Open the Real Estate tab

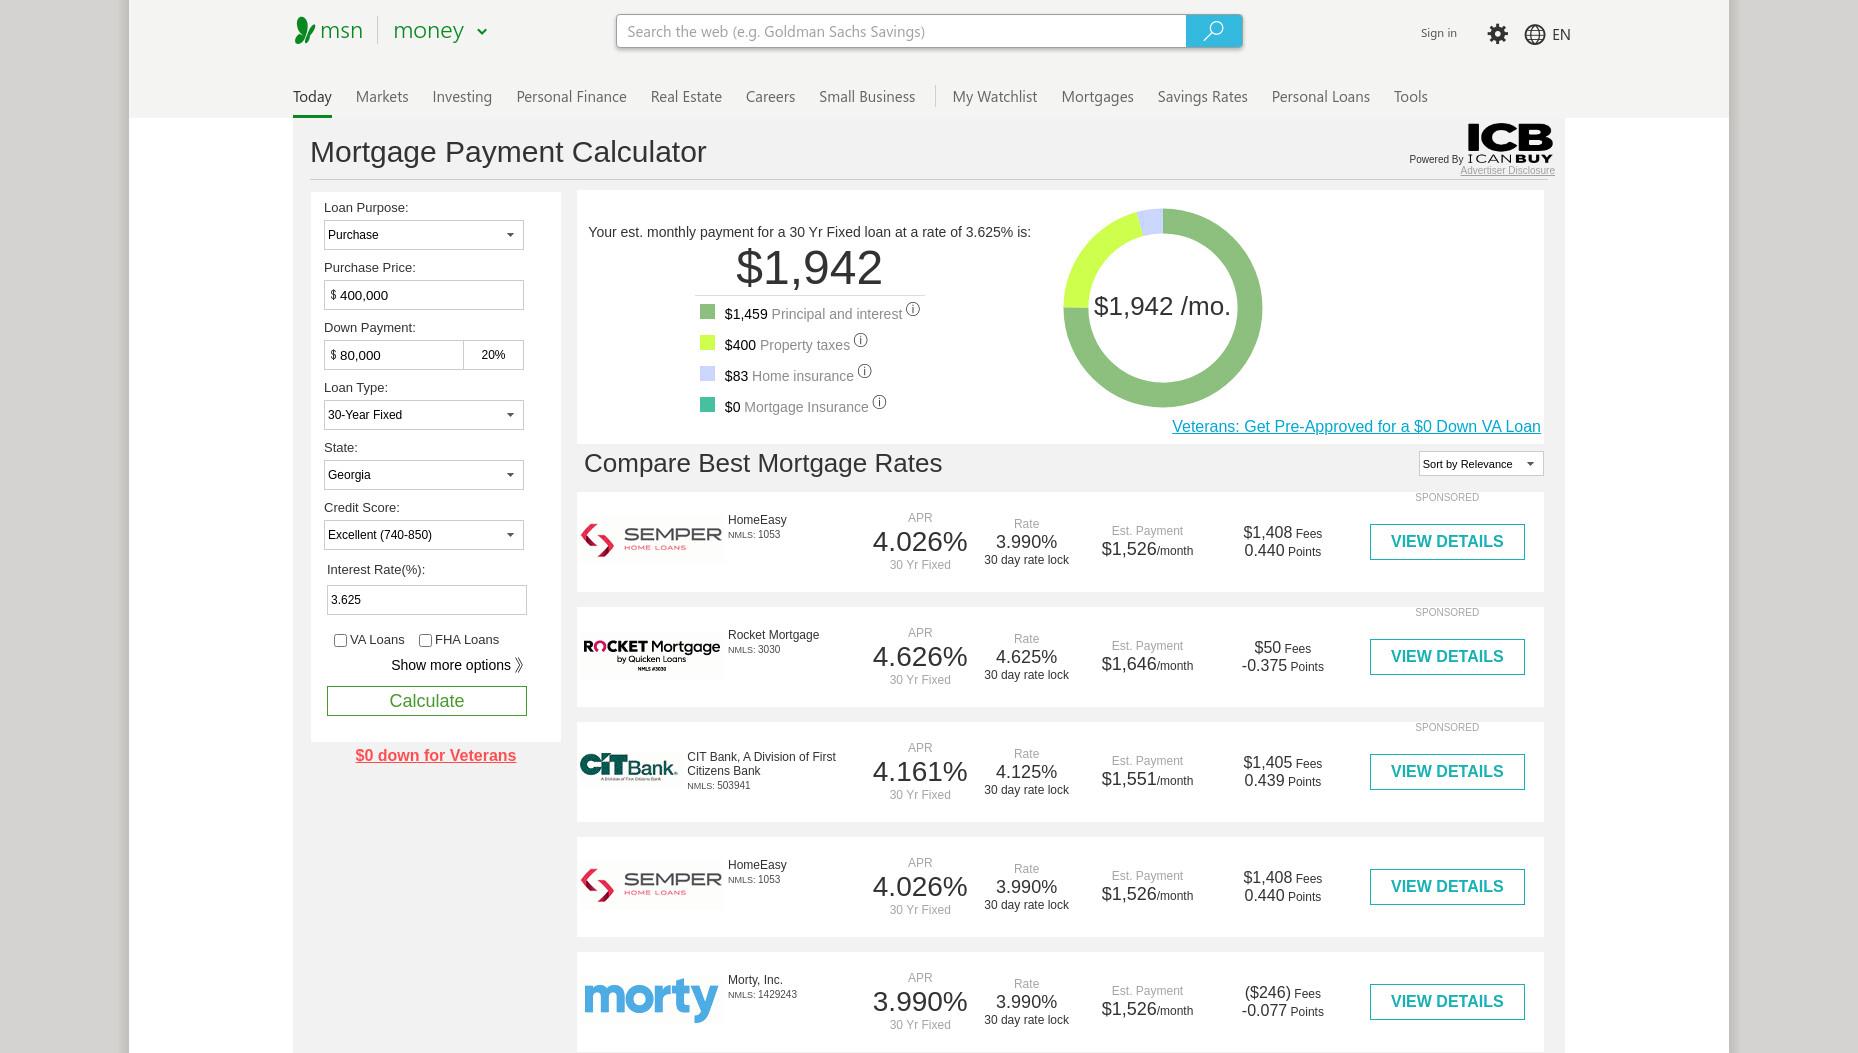click(x=686, y=97)
